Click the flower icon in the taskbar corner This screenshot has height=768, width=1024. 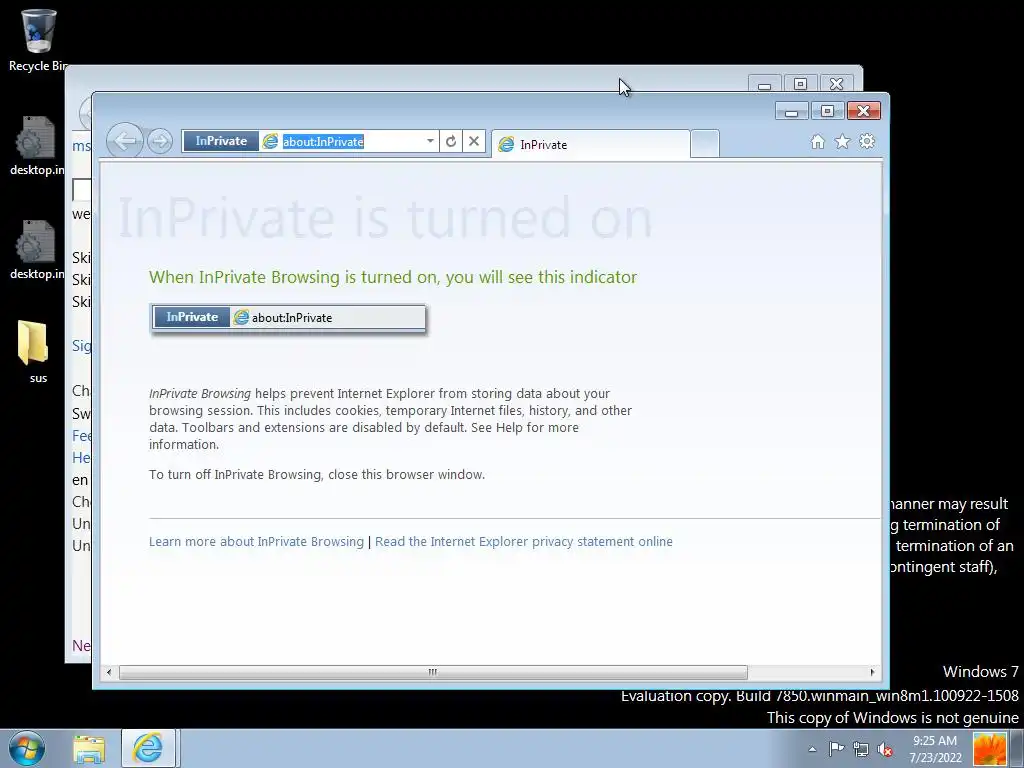tap(990, 749)
